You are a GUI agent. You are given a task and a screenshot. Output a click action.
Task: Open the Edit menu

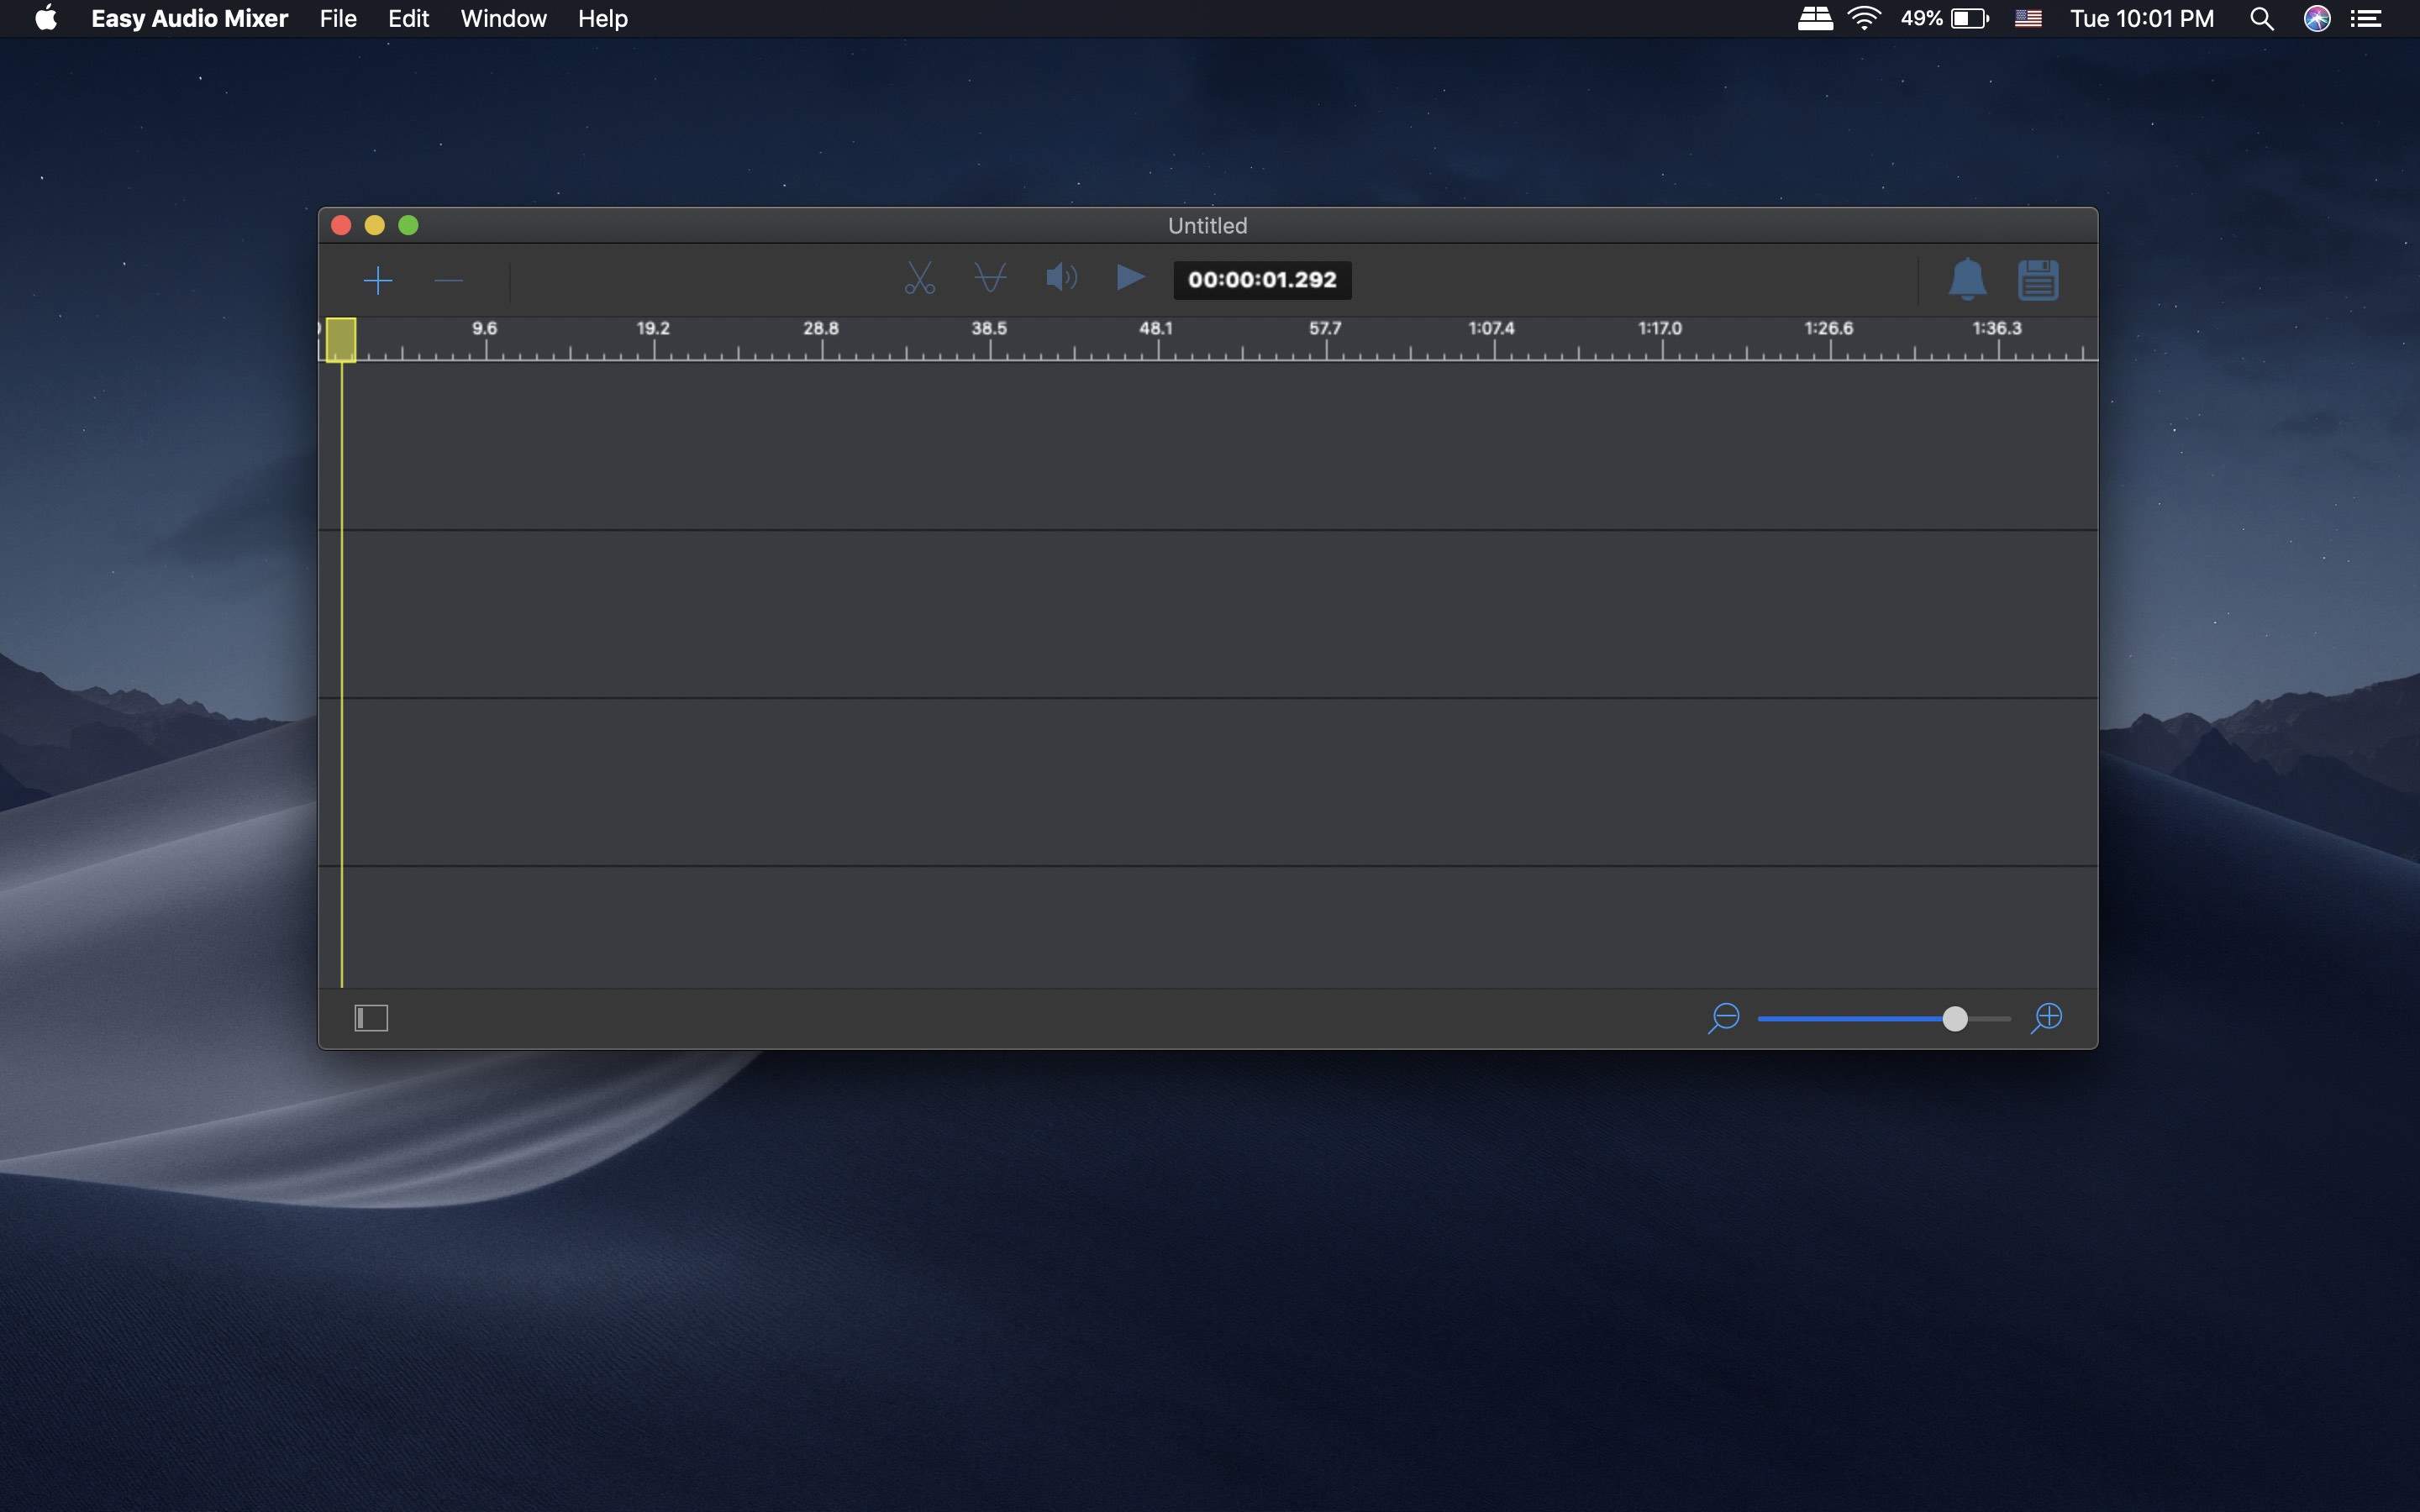coord(408,18)
